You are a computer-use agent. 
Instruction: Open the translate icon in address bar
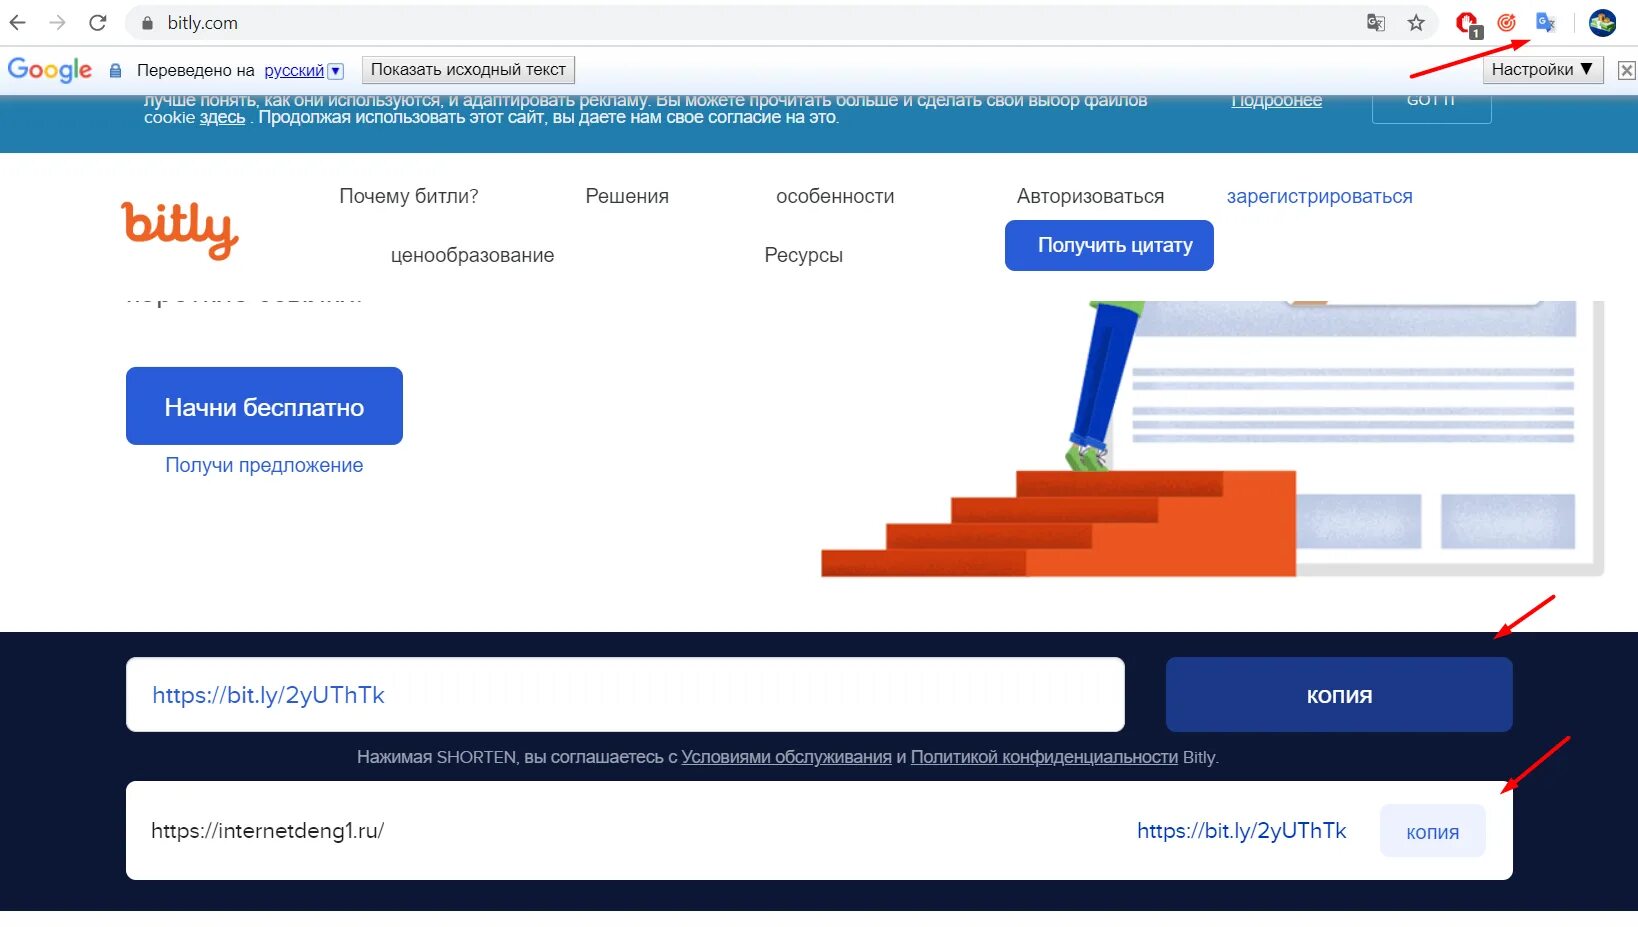coord(1376,22)
